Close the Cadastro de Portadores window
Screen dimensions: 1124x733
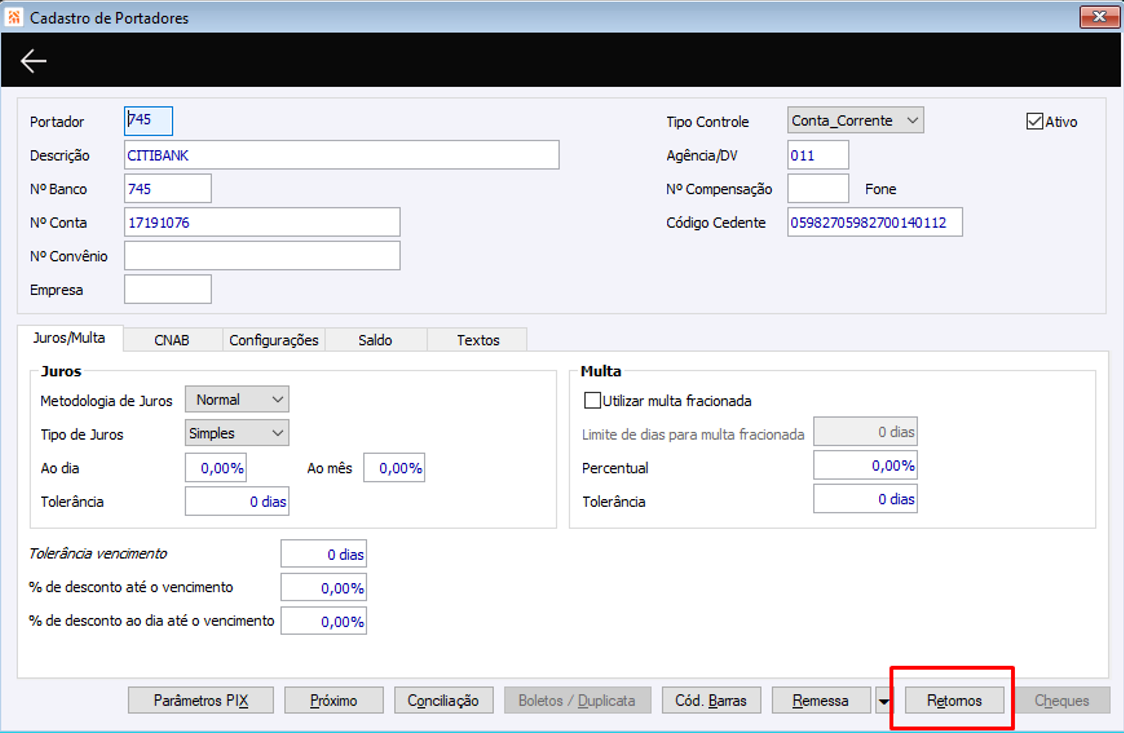click(x=1099, y=16)
